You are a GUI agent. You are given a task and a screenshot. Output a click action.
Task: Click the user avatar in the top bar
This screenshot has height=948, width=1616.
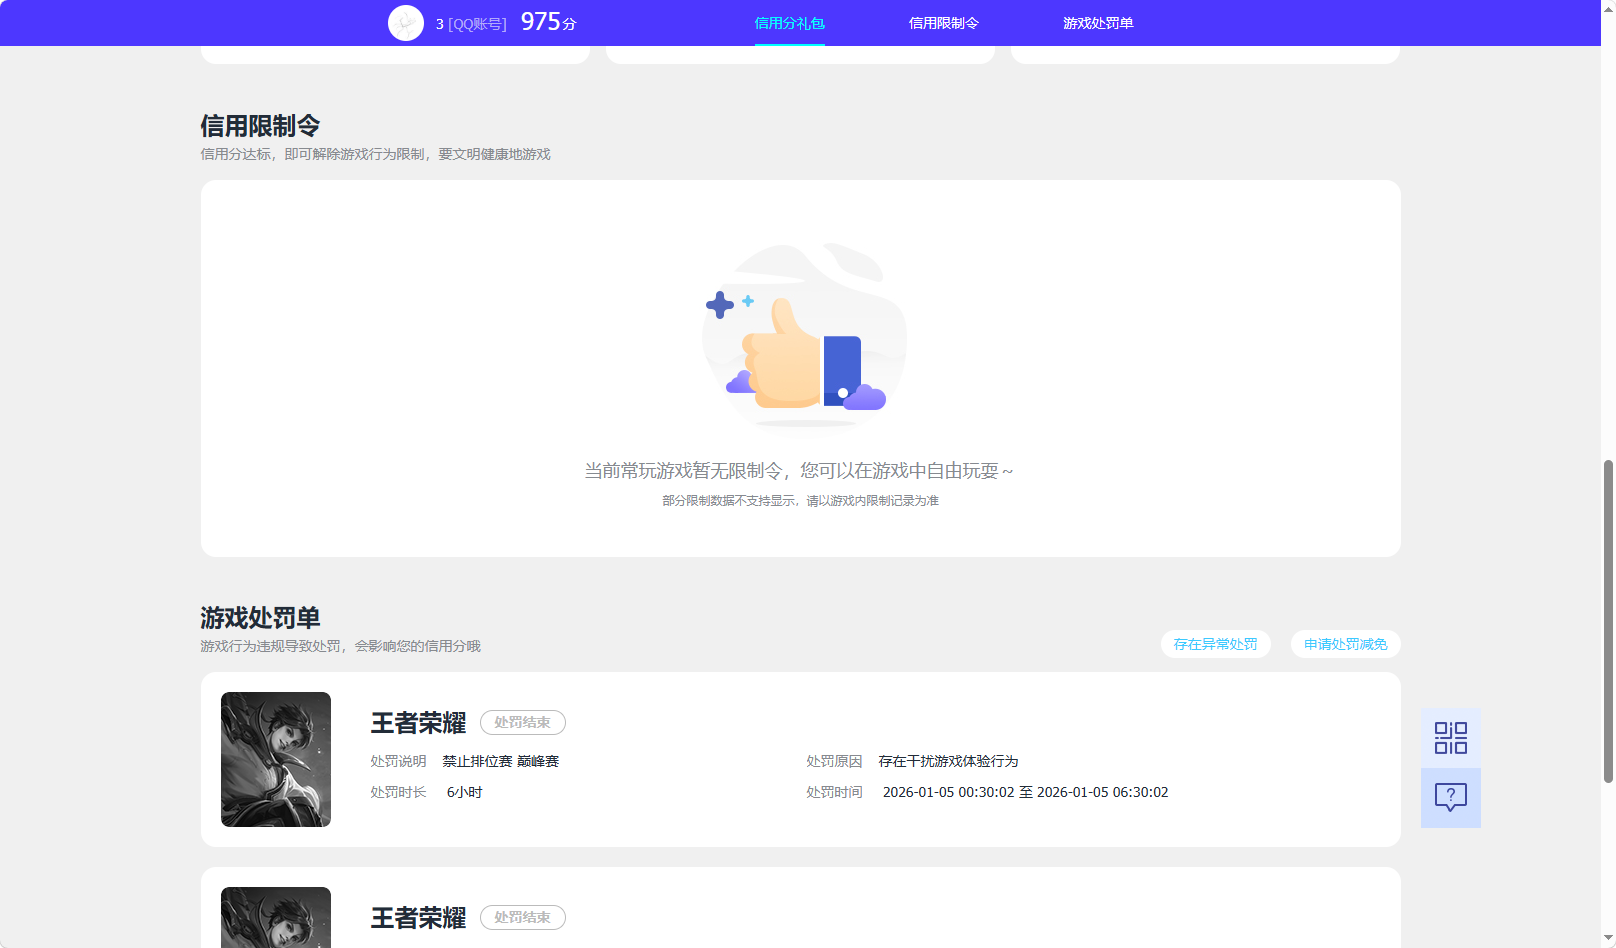(405, 22)
